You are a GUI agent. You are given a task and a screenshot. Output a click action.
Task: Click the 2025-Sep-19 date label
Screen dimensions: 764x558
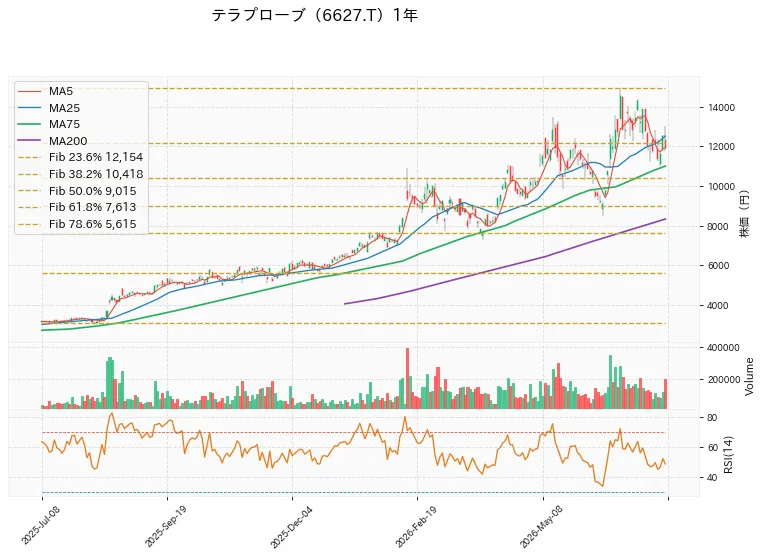pyautogui.click(x=165, y=525)
